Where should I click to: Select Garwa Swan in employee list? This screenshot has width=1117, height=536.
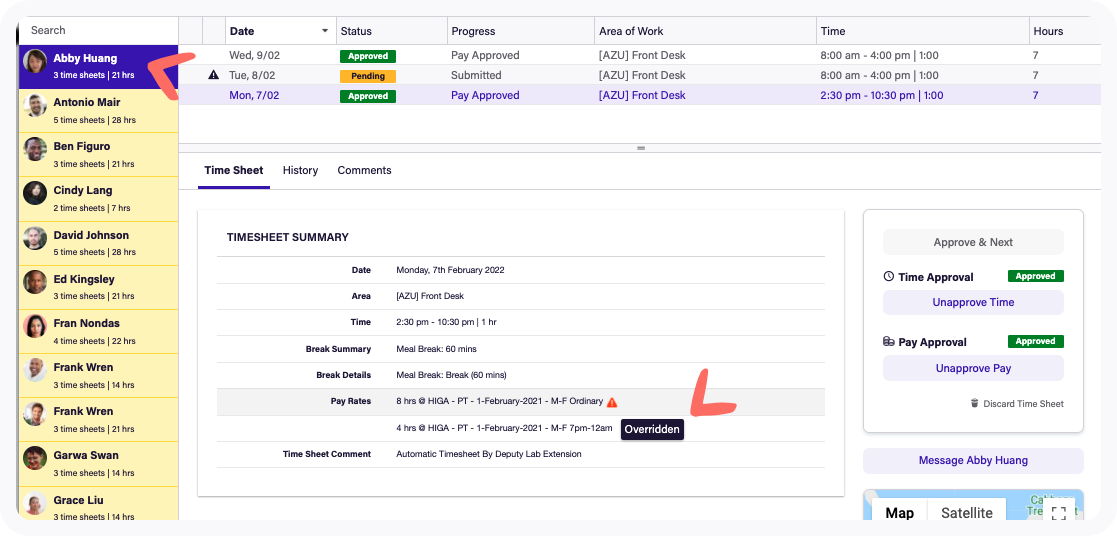[x=98, y=464]
